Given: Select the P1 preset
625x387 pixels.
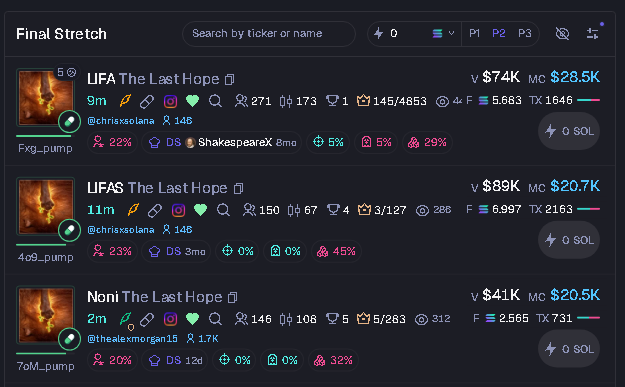Looking at the screenshot, I should pyautogui.click(x=474, y=33).
